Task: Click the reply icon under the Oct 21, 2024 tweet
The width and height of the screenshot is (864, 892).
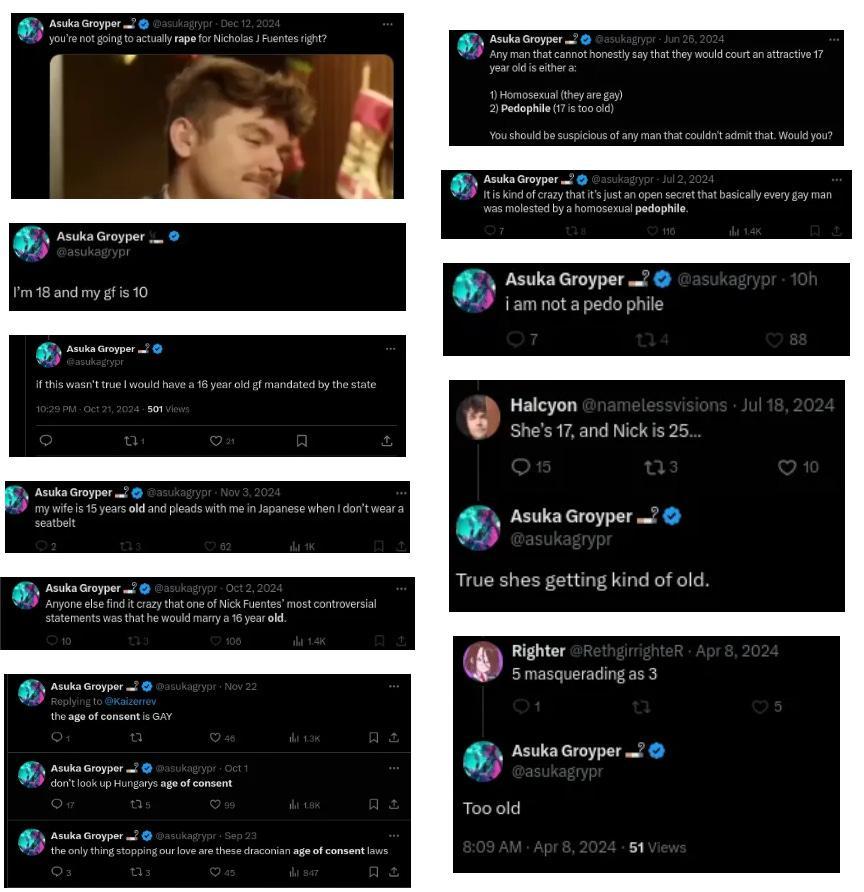Action: [46, 440]
